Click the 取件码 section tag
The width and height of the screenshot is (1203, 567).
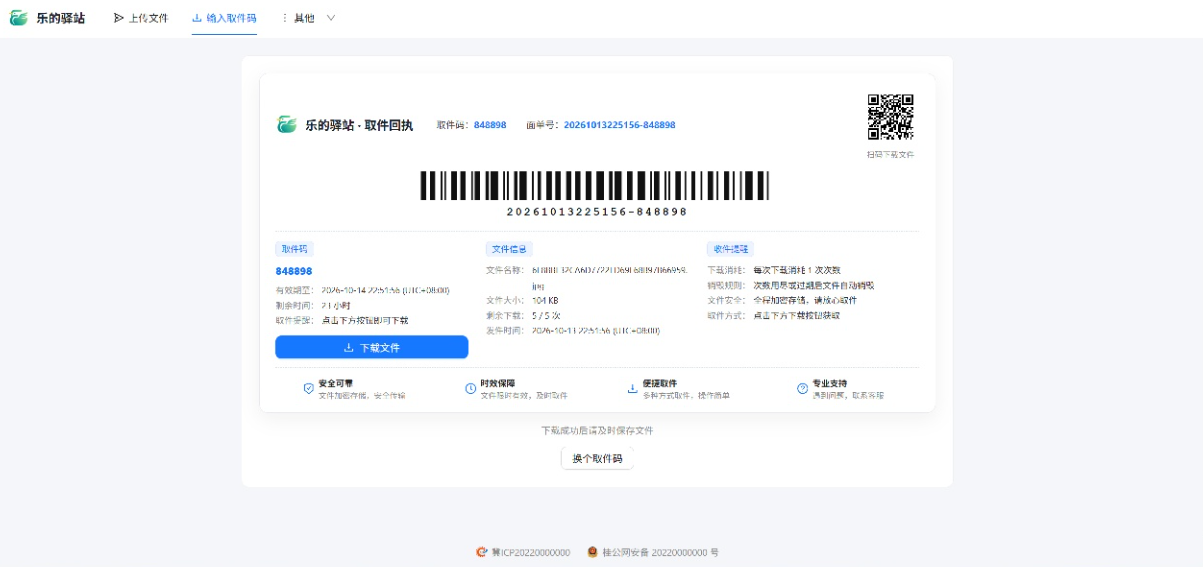point(294,249)
